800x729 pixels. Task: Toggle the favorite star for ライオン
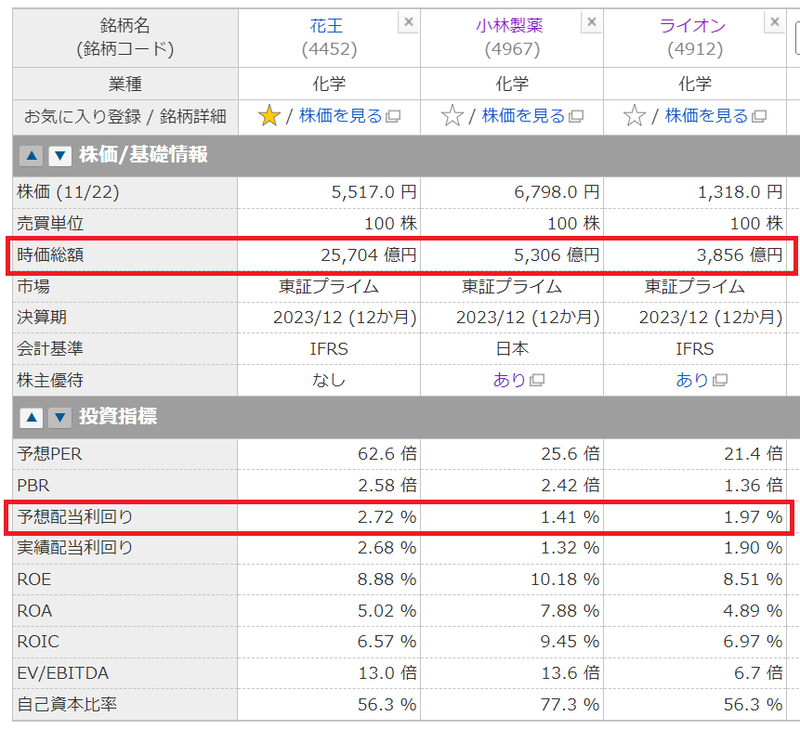pos(634,116)
